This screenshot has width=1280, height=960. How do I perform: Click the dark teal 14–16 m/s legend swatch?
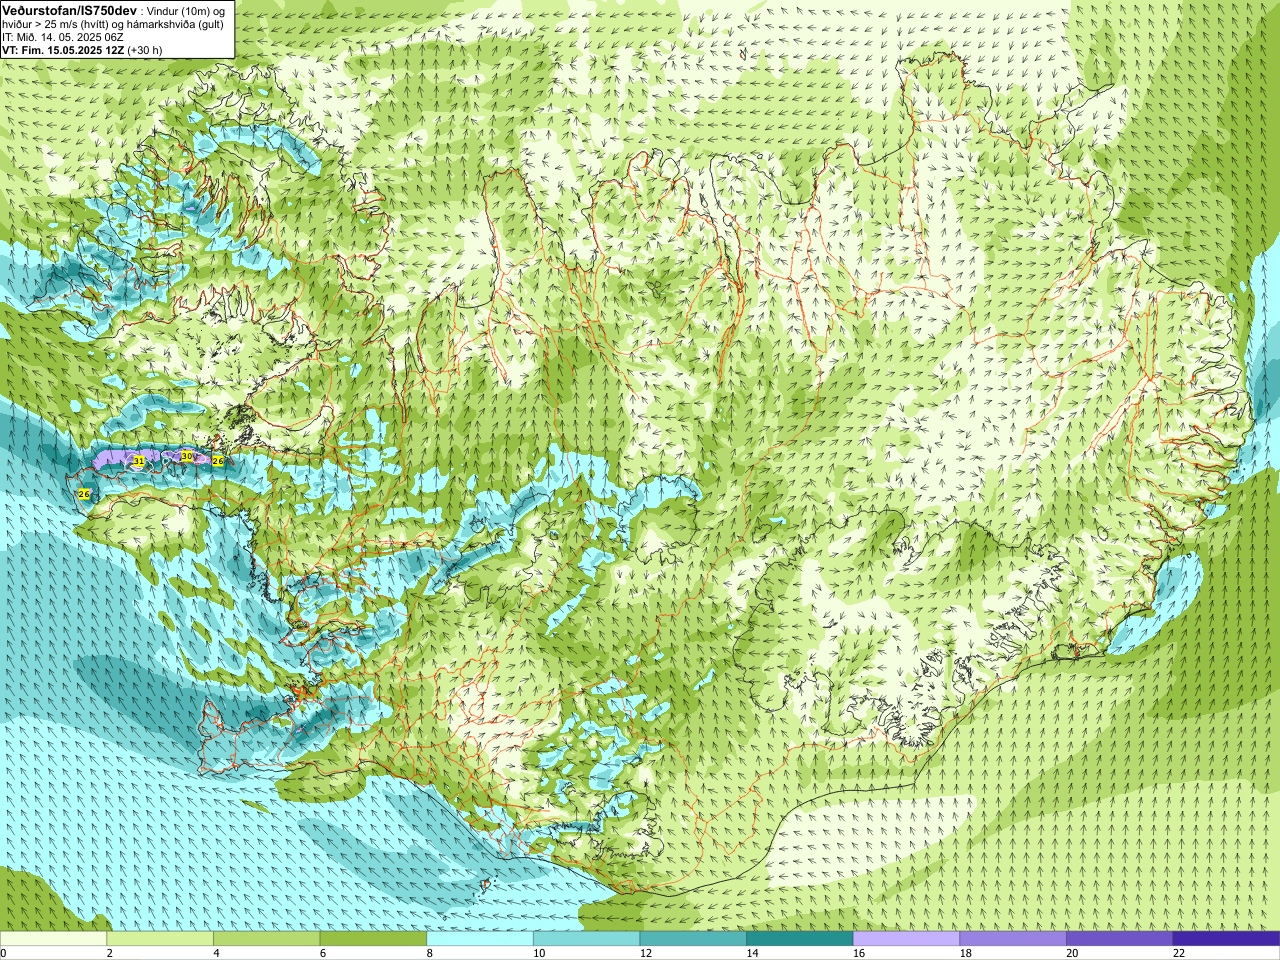click(x=799, y=939)
